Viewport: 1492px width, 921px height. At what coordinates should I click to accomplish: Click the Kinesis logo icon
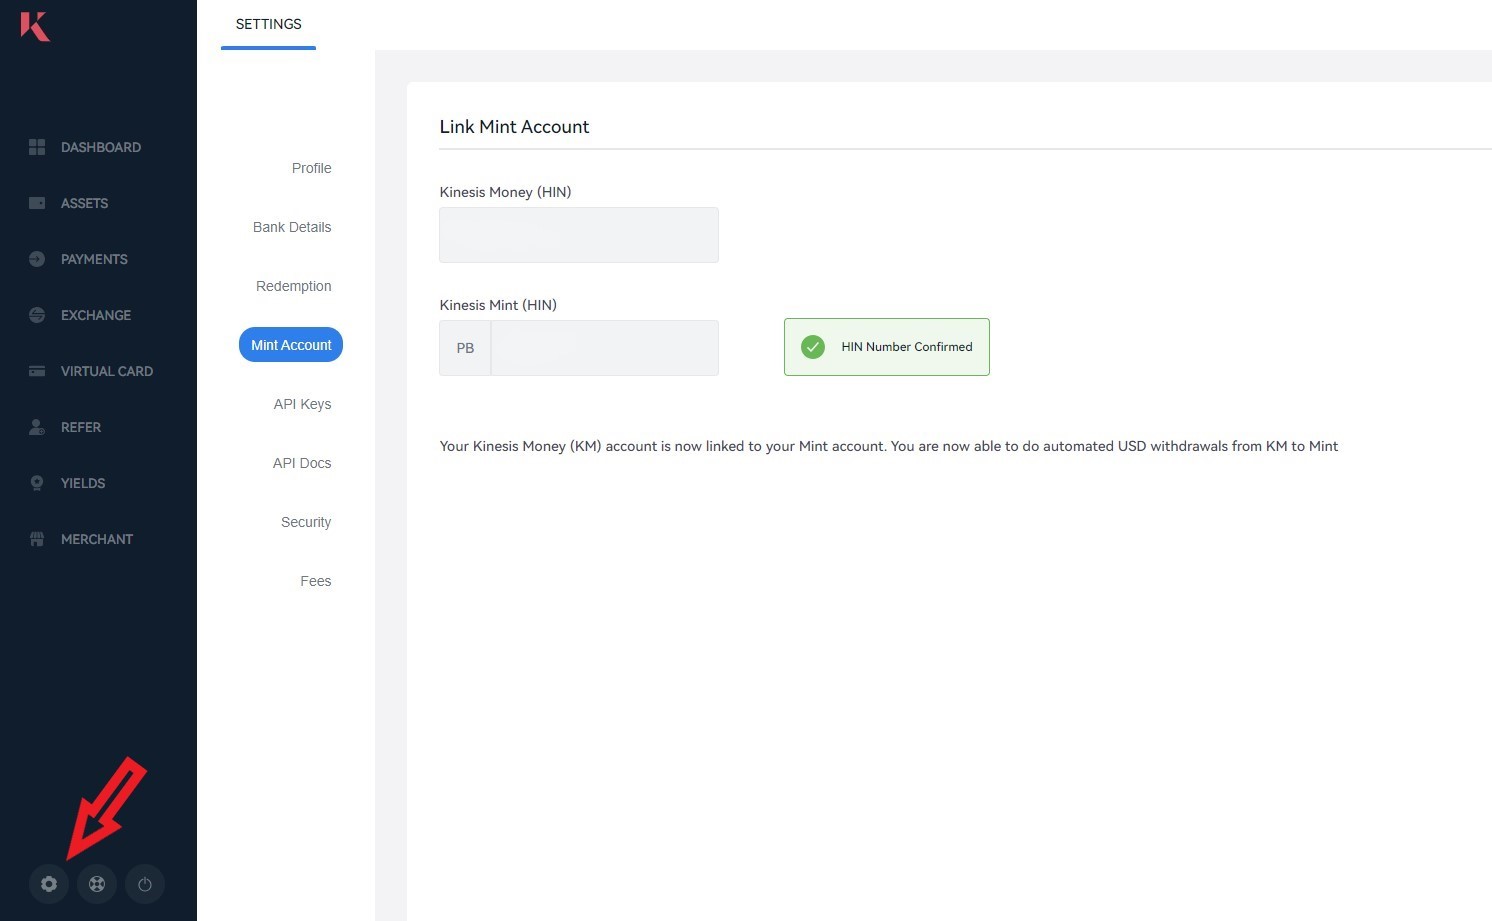[35, 26]
